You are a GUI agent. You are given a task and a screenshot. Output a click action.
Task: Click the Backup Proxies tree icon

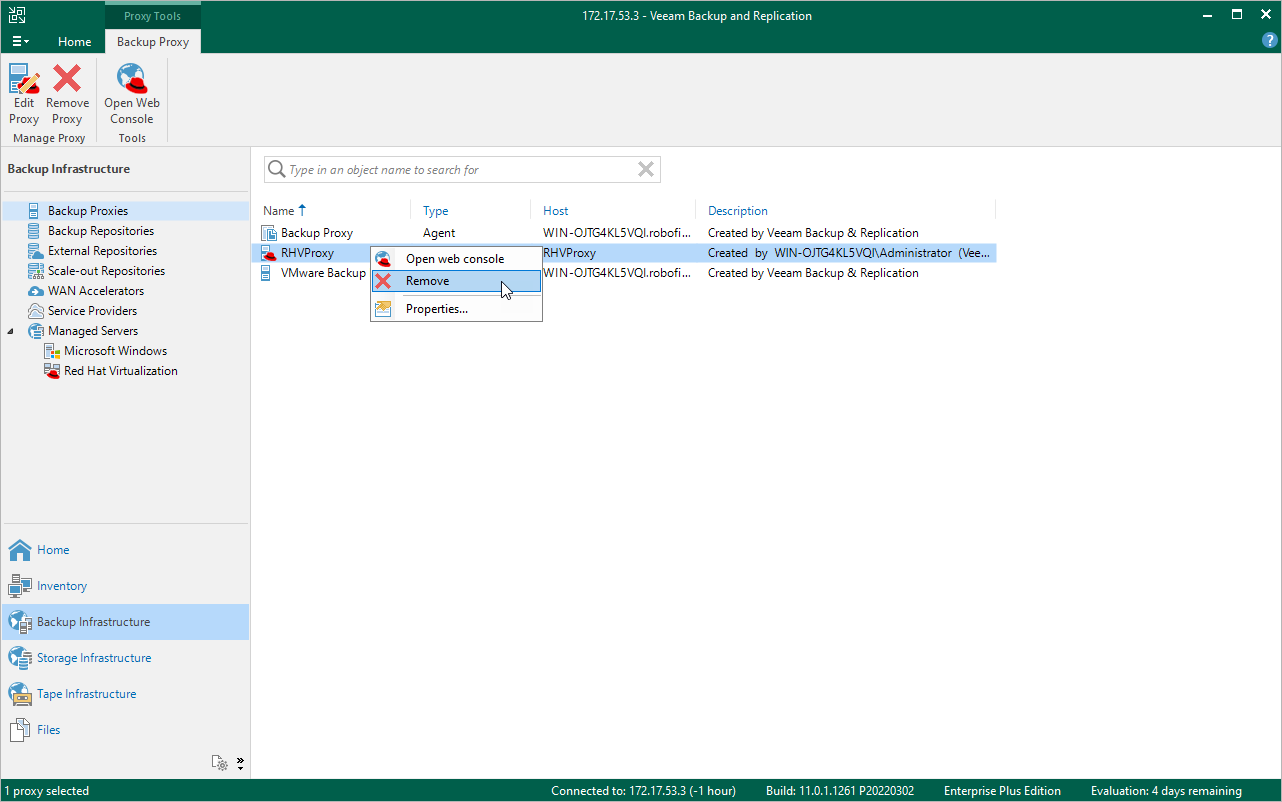click(x=35, y=211)
